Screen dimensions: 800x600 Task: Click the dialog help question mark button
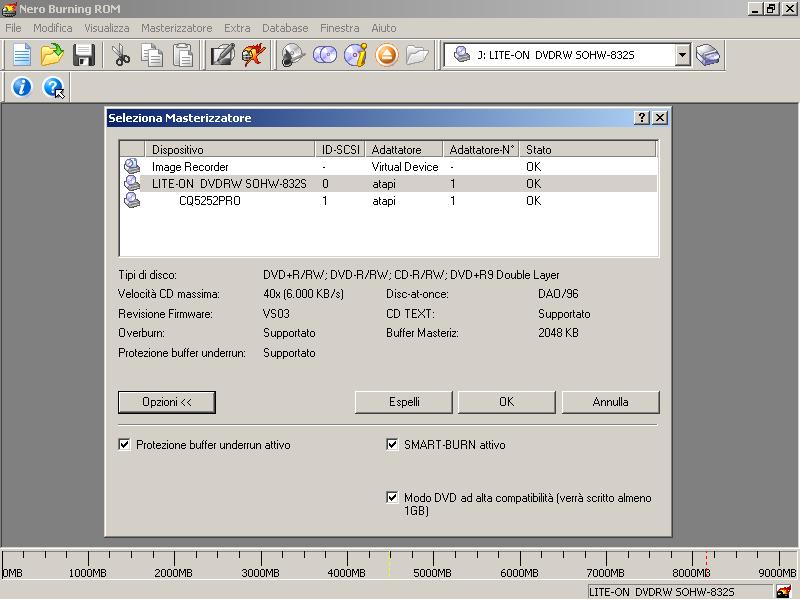coord(641,118)
